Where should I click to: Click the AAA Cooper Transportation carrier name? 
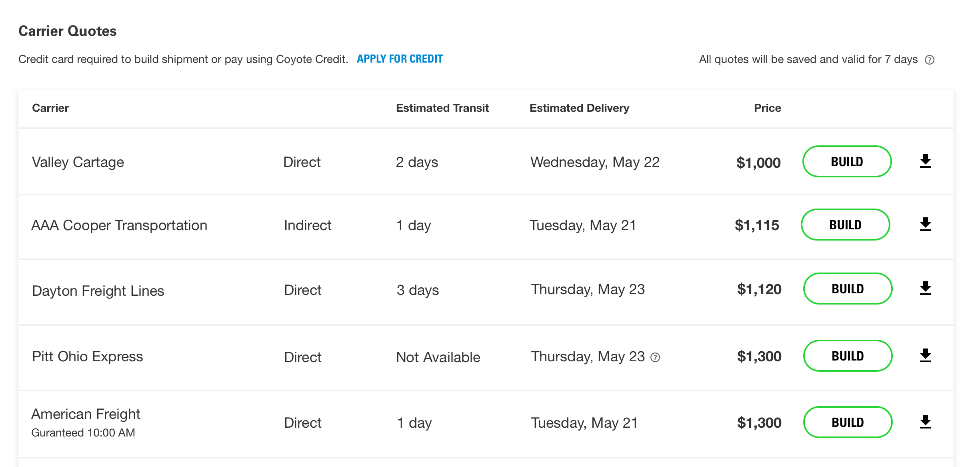click(119, 225)
